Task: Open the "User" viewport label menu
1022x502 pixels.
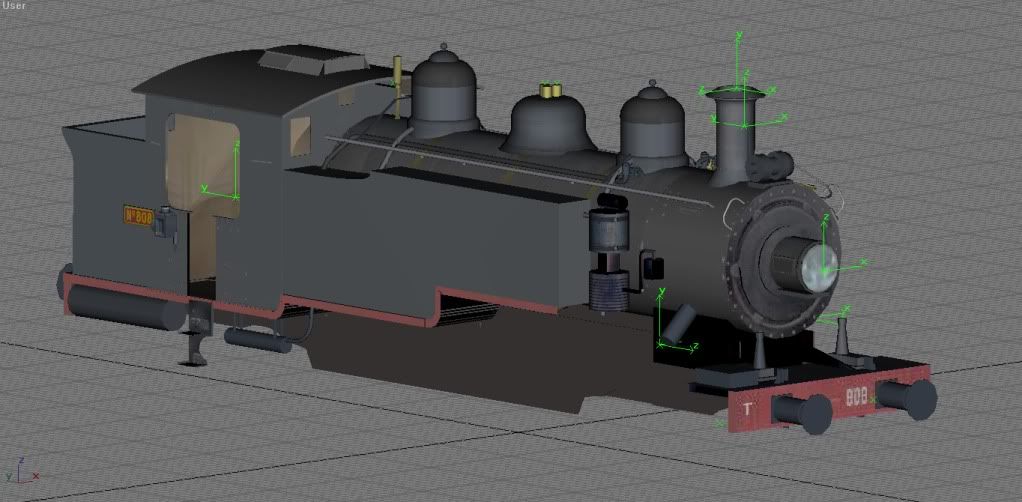Action: coord(13,5)
